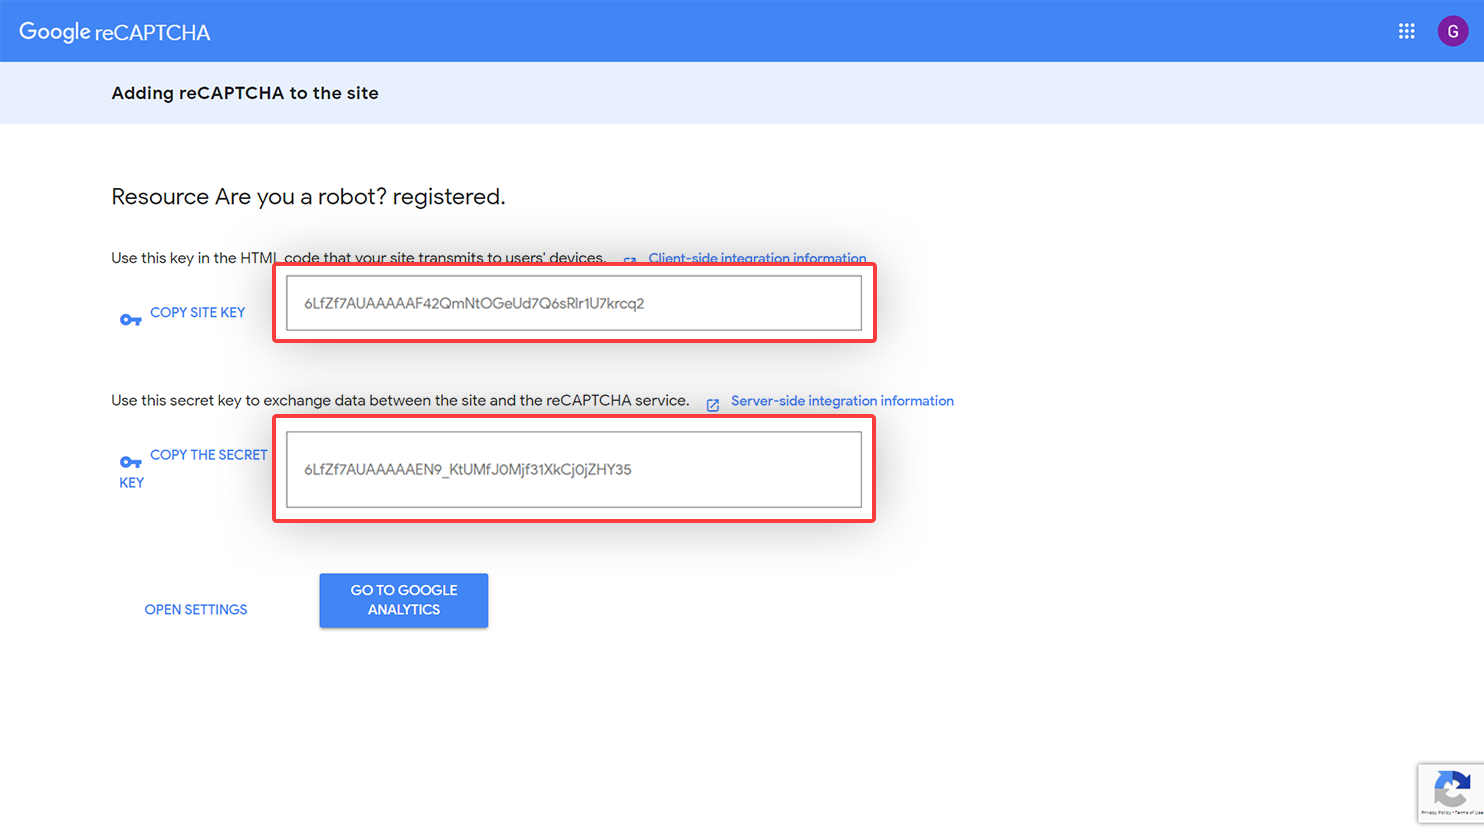Click the secret key field starting 6LfZf7AUAAAAAEN9

tap(574, 469)
